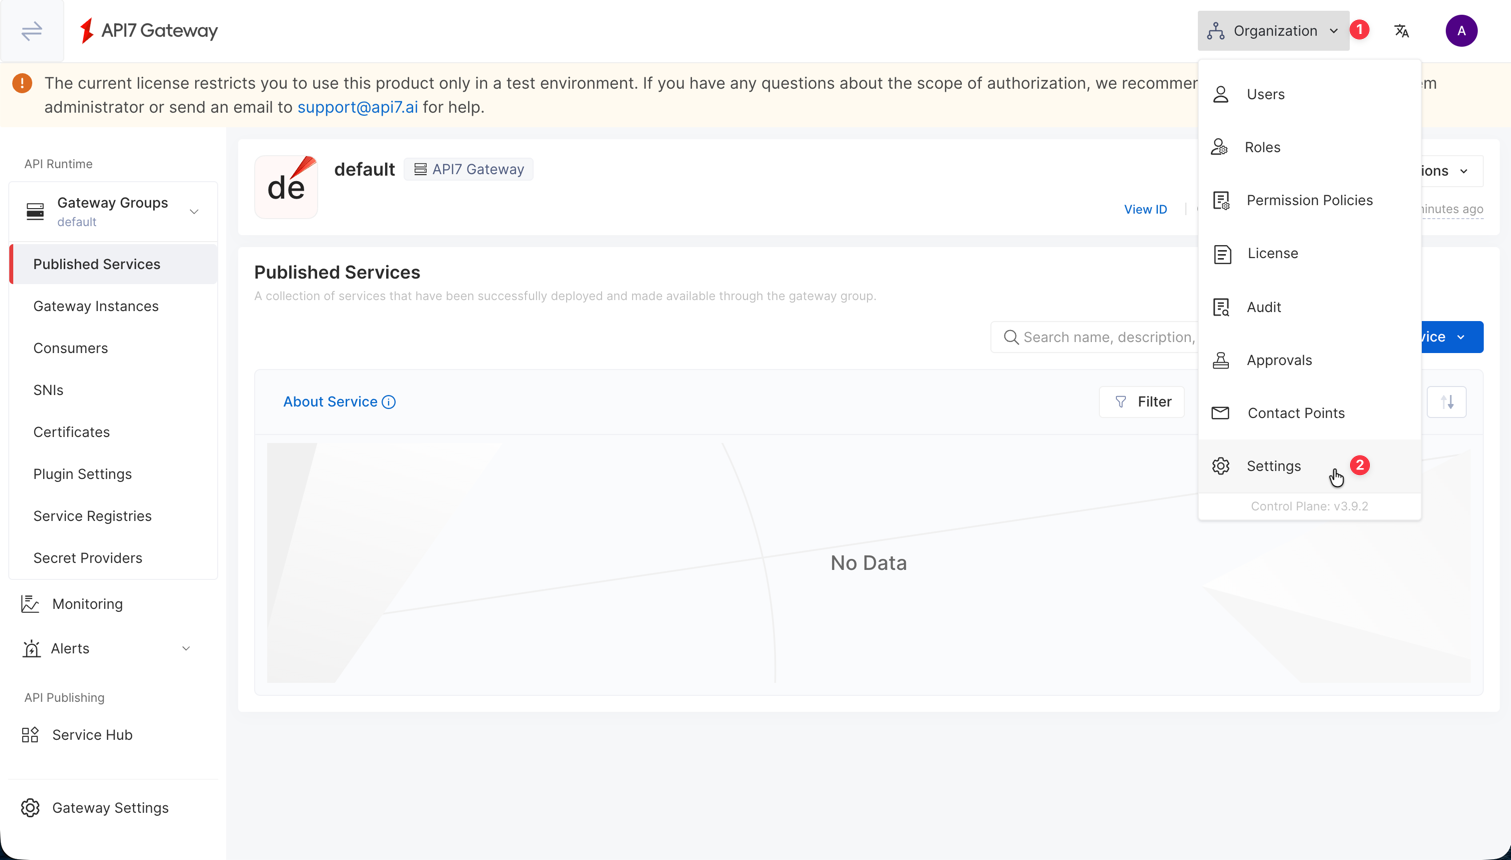1511x860 pixels.
Task: Click the purple user avatar
Action: coord(1461,31)
